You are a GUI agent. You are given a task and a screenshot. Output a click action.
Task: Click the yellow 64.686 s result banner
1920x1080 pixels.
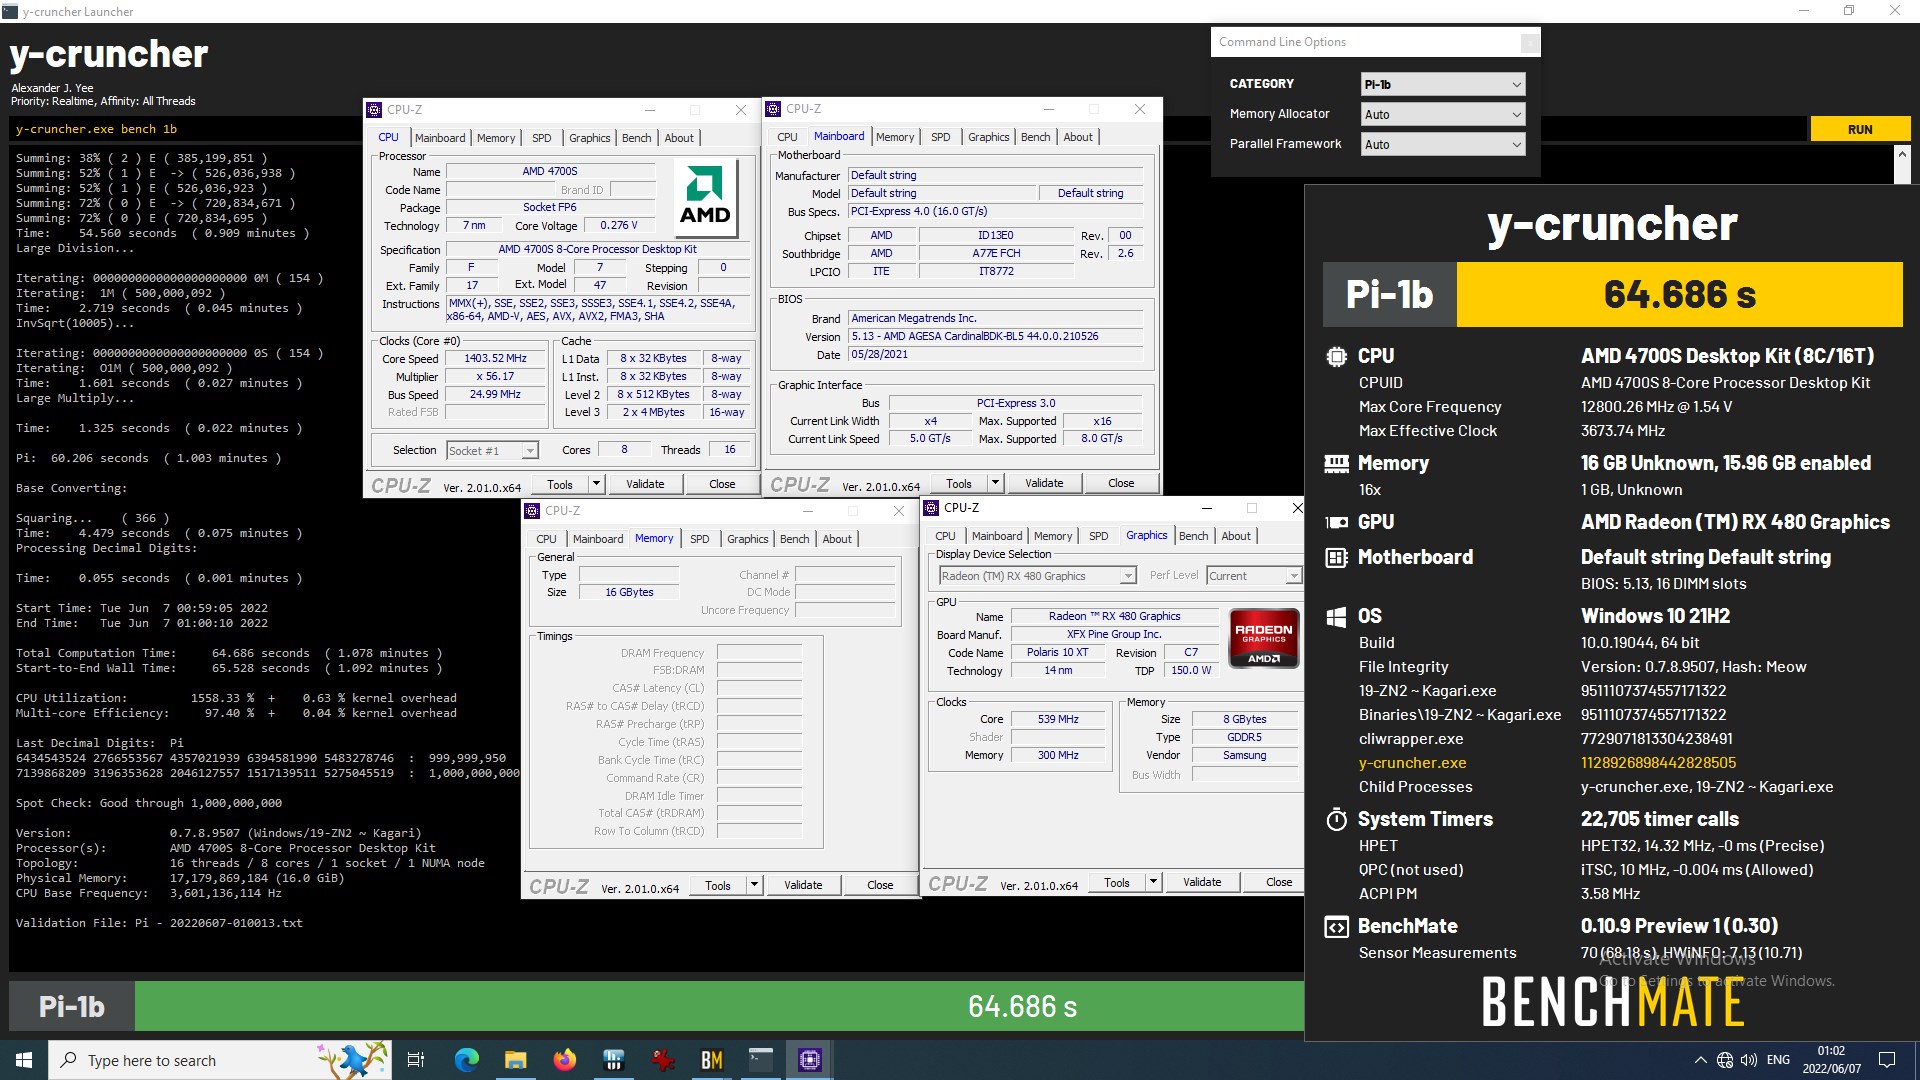(1679, 294)
